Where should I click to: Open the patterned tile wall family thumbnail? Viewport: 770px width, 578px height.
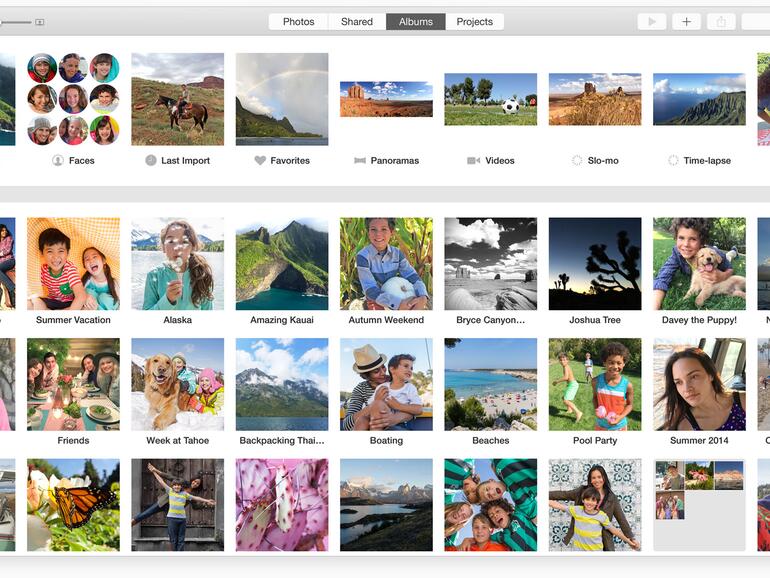pos(595,505)
